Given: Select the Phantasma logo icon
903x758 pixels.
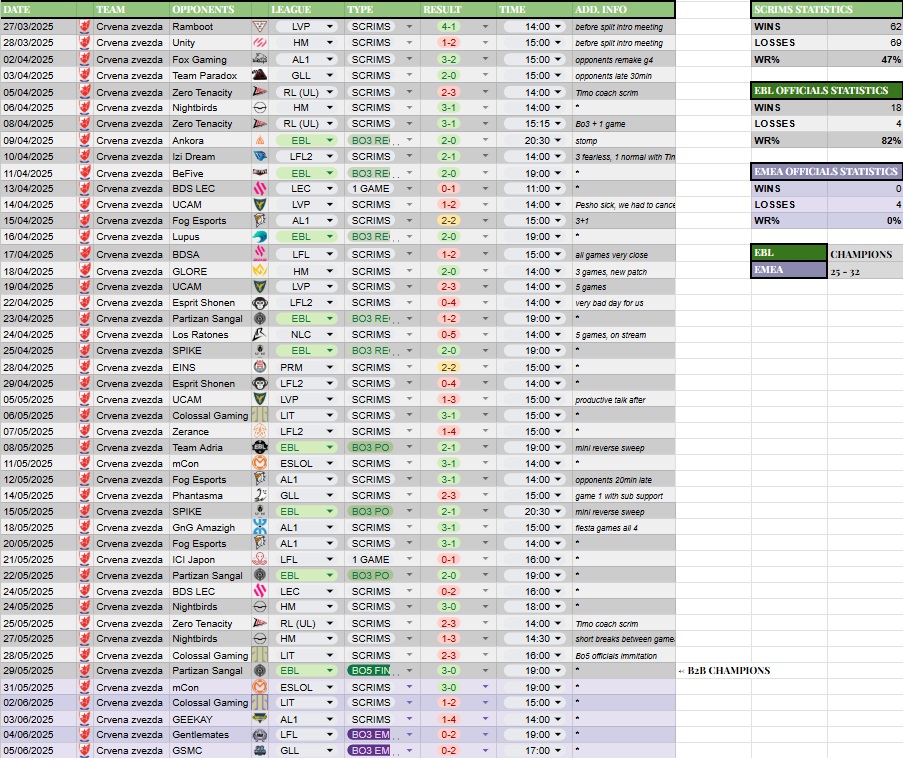Looking at the screenshot, I should click(260, 495).
